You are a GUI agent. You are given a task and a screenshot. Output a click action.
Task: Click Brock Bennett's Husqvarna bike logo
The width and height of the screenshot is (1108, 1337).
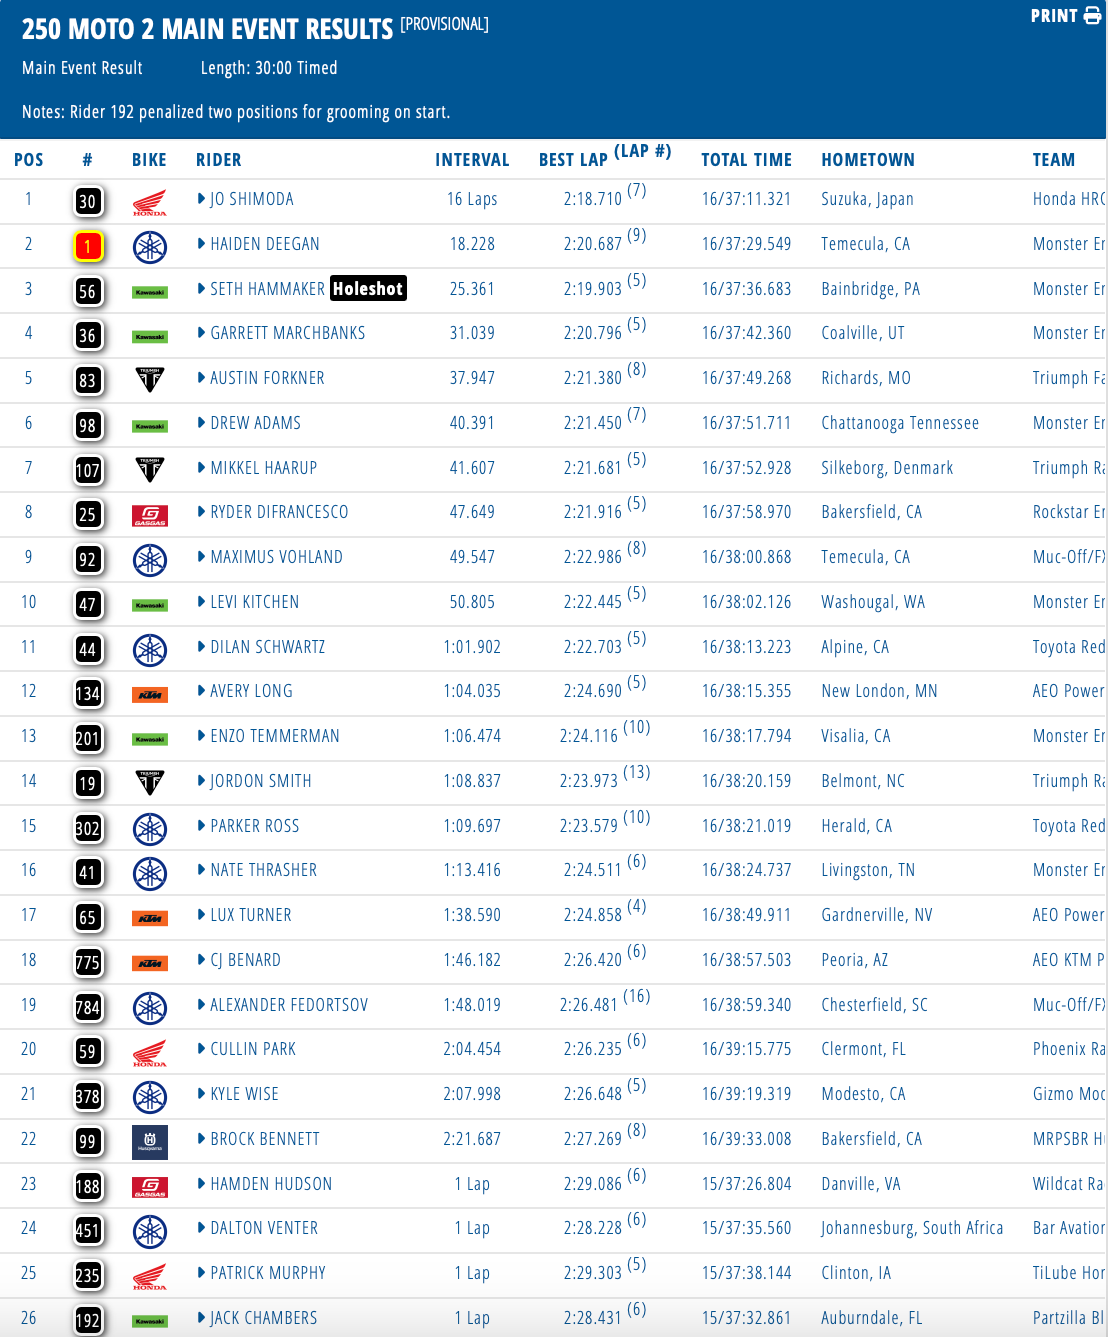(150, 1141)
